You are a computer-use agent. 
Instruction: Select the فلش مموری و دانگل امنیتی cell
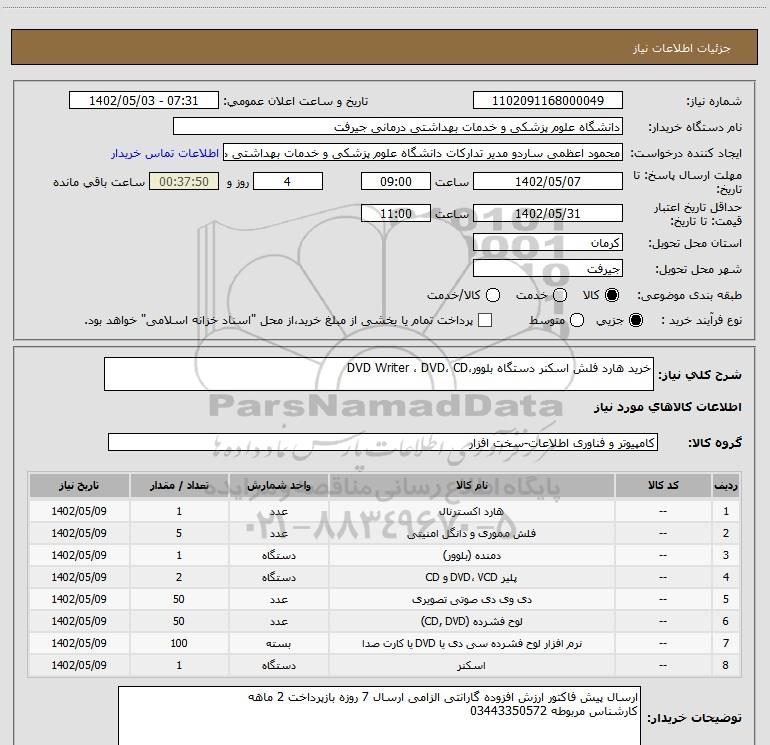[x=471, y=533]
